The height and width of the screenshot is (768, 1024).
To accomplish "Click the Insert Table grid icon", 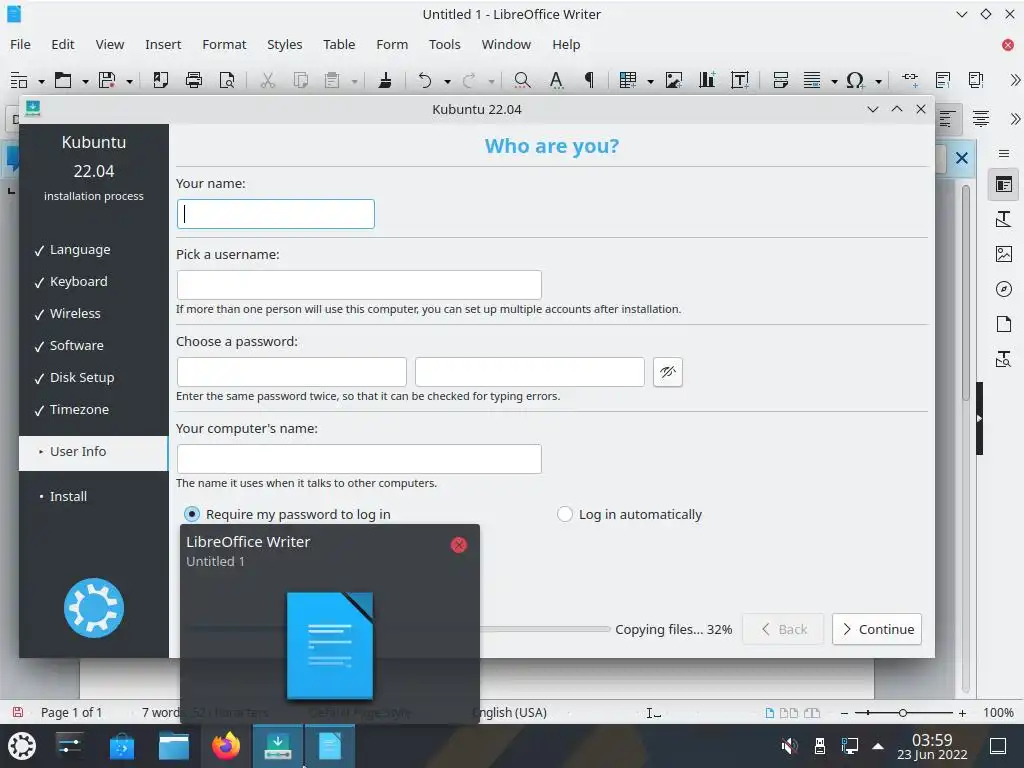I will tap(628, 80).
